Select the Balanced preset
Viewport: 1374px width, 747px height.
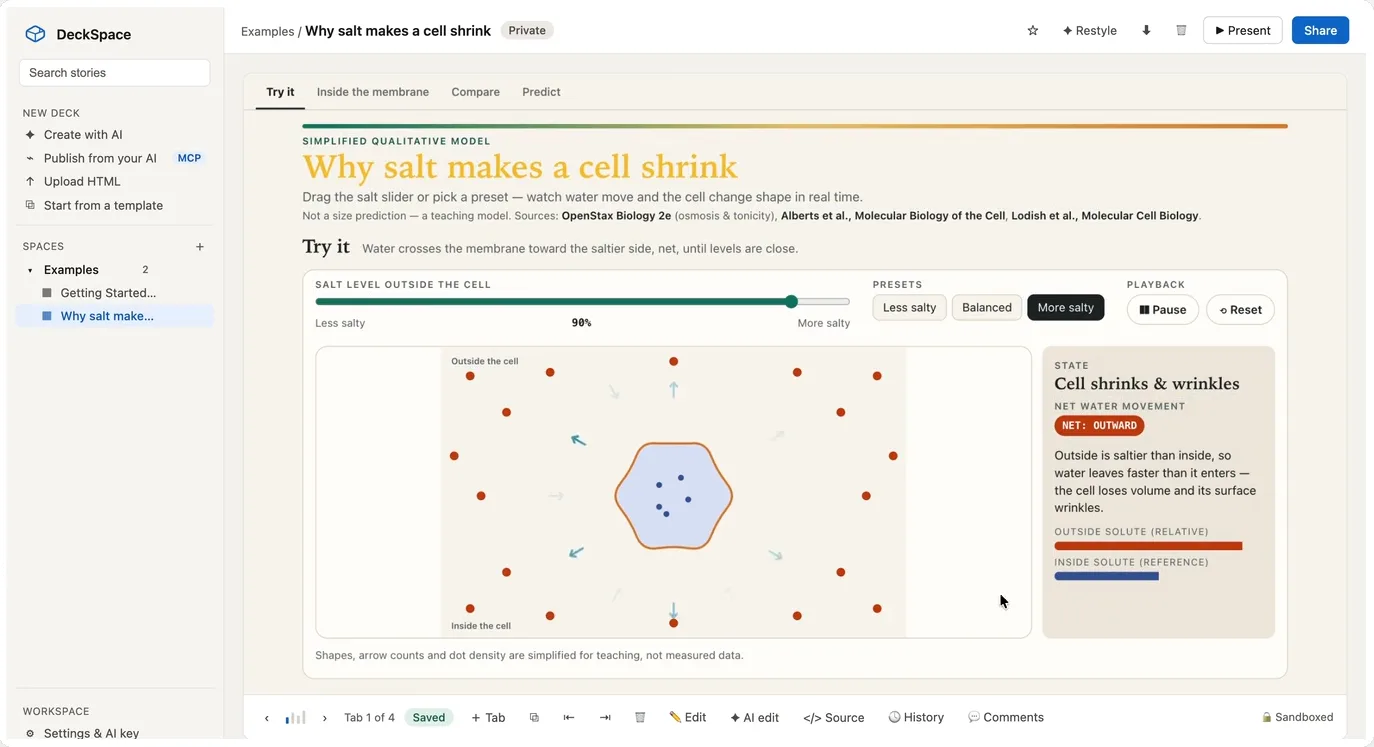pyautogui.click(x=987, y=307)
